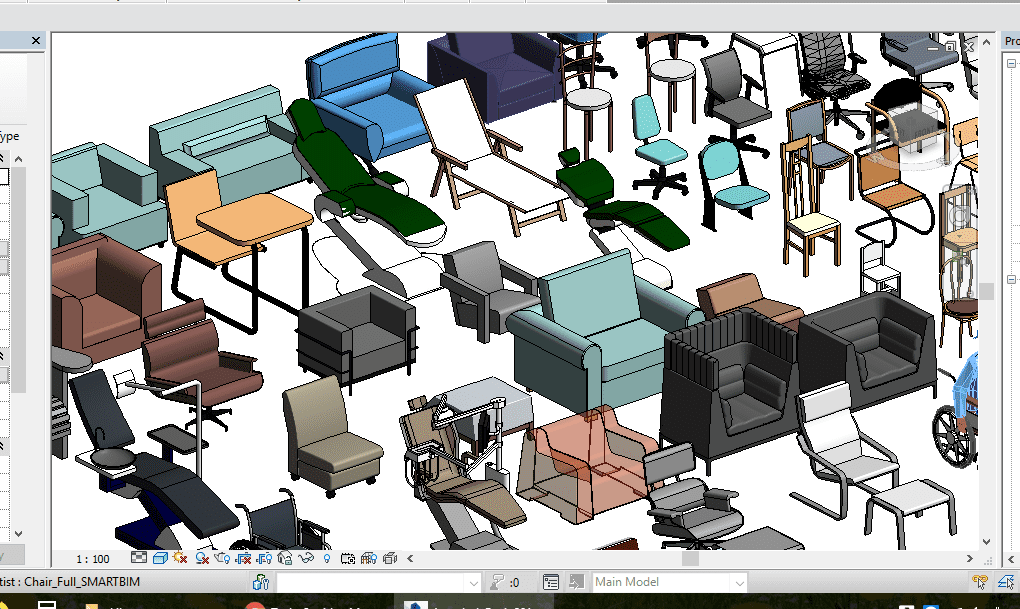Open the Visual Style menu

coord(159,558)
